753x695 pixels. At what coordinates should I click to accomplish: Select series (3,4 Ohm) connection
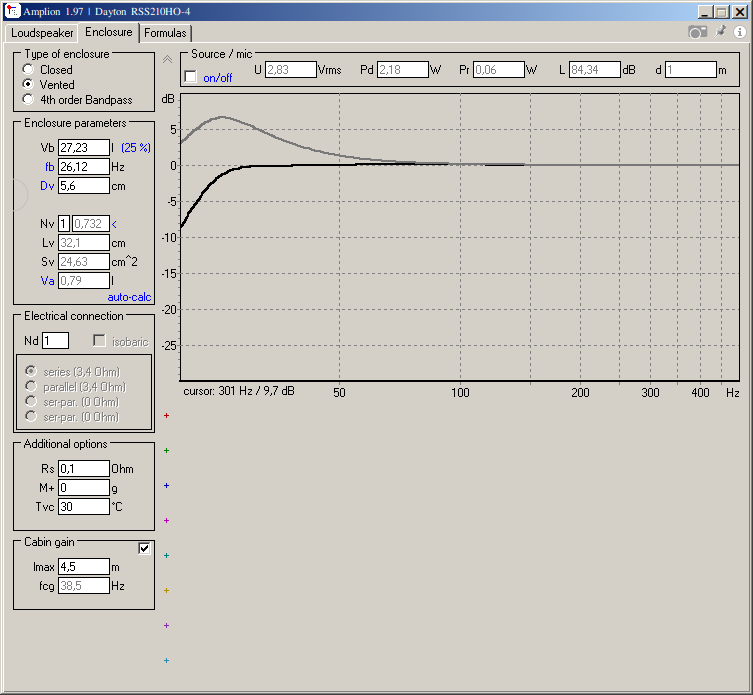(31, 371)
